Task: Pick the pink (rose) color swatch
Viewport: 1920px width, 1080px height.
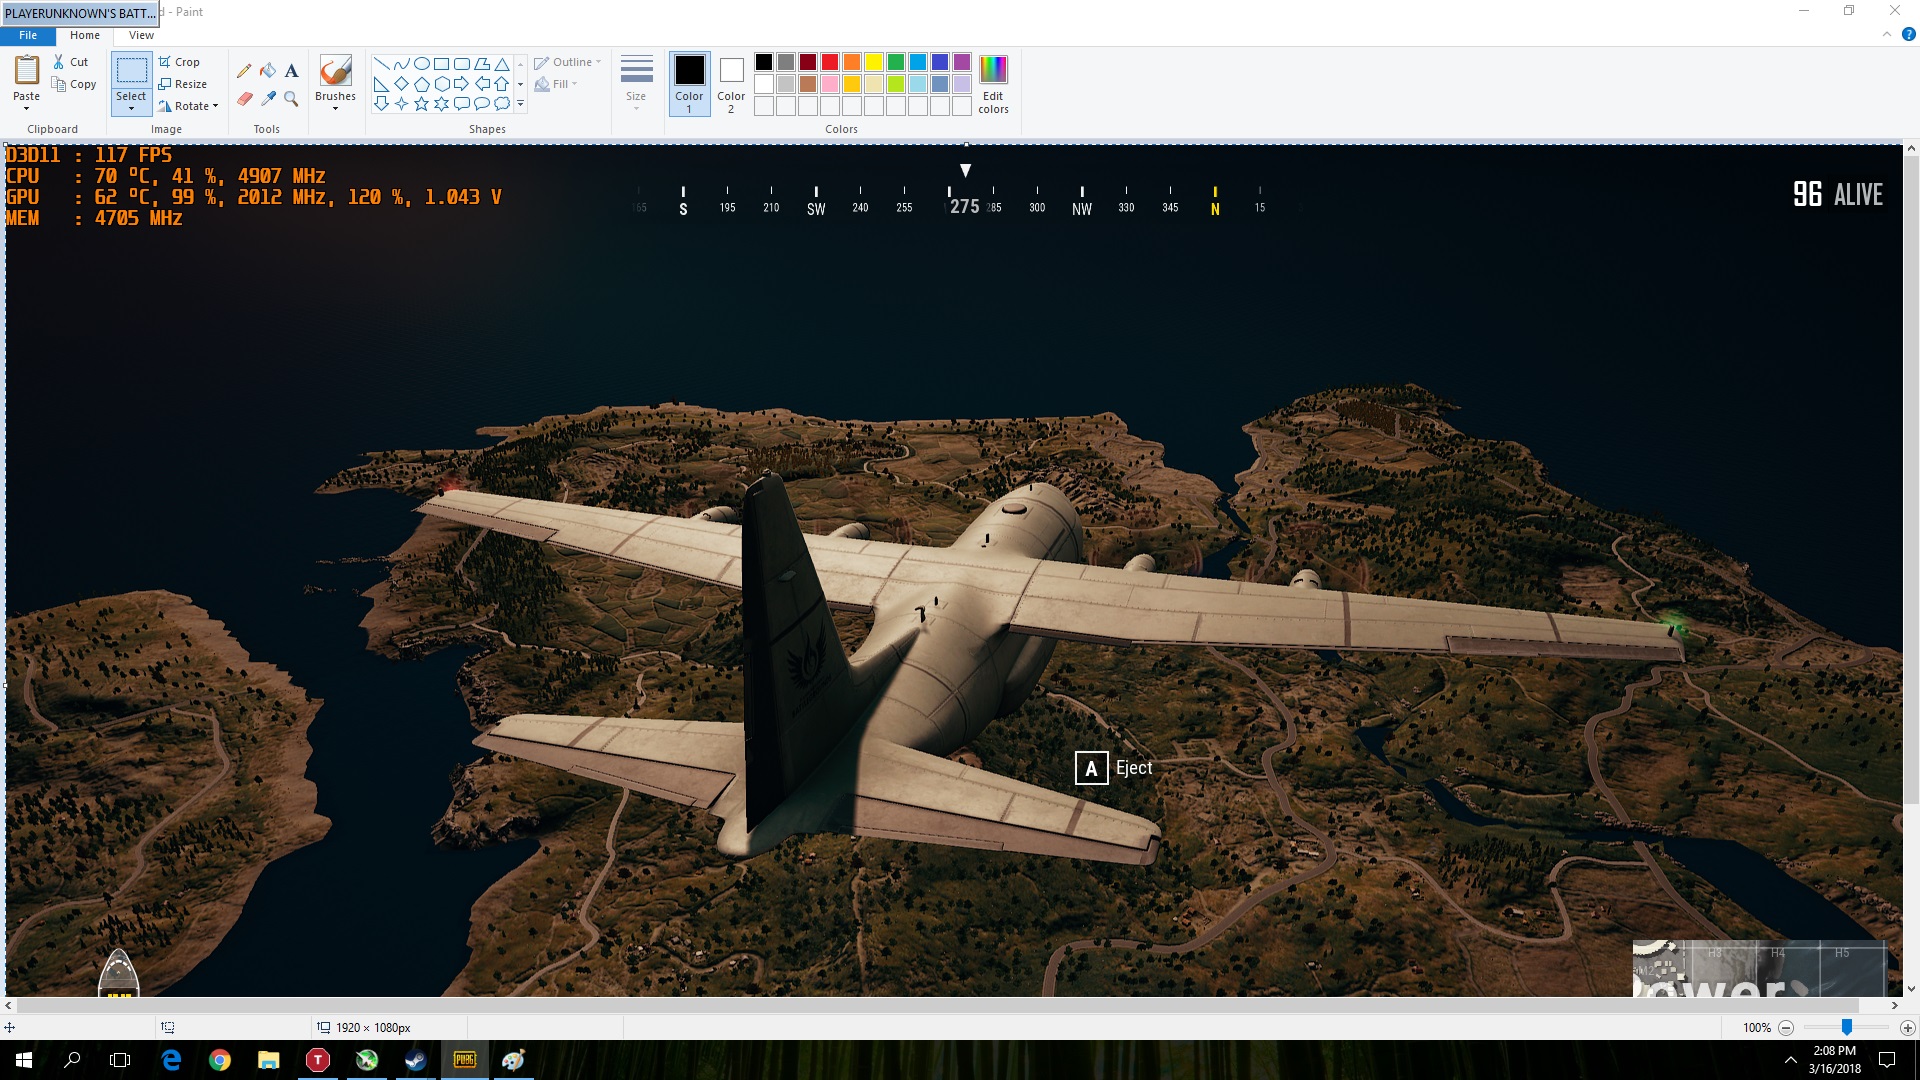Action: (829, 84)
